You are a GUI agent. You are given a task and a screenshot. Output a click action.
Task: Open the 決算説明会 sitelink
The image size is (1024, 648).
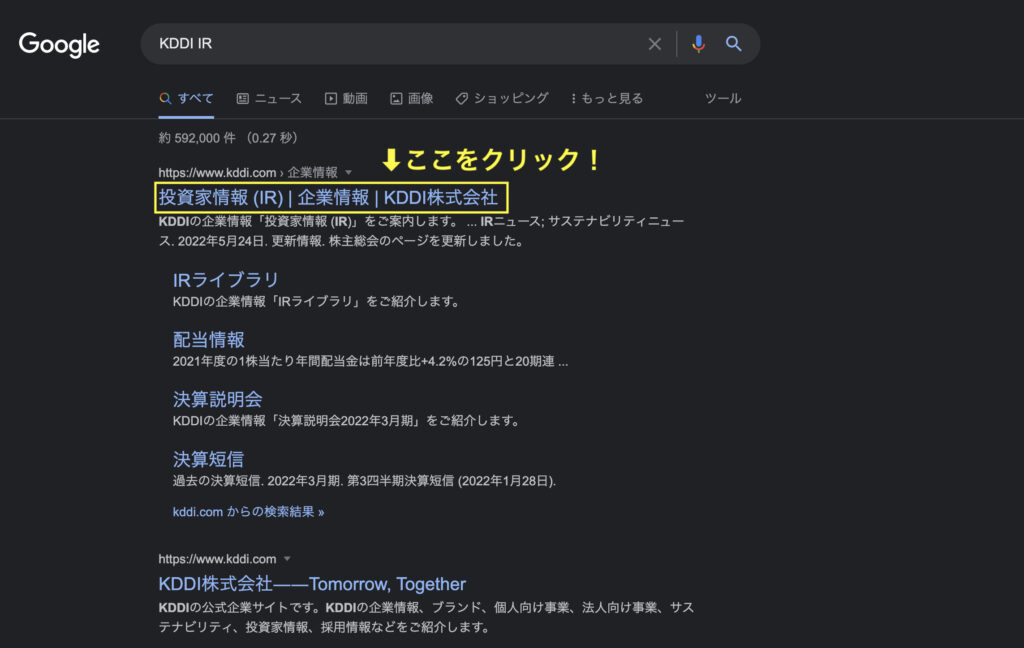tap(217, 399)
